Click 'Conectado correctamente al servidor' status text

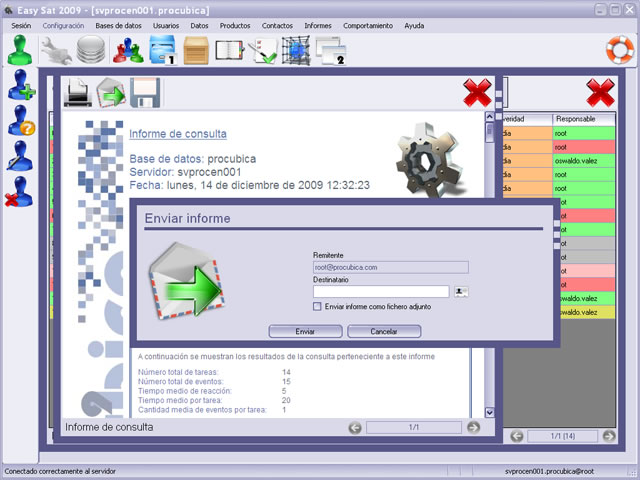[60, 471]
